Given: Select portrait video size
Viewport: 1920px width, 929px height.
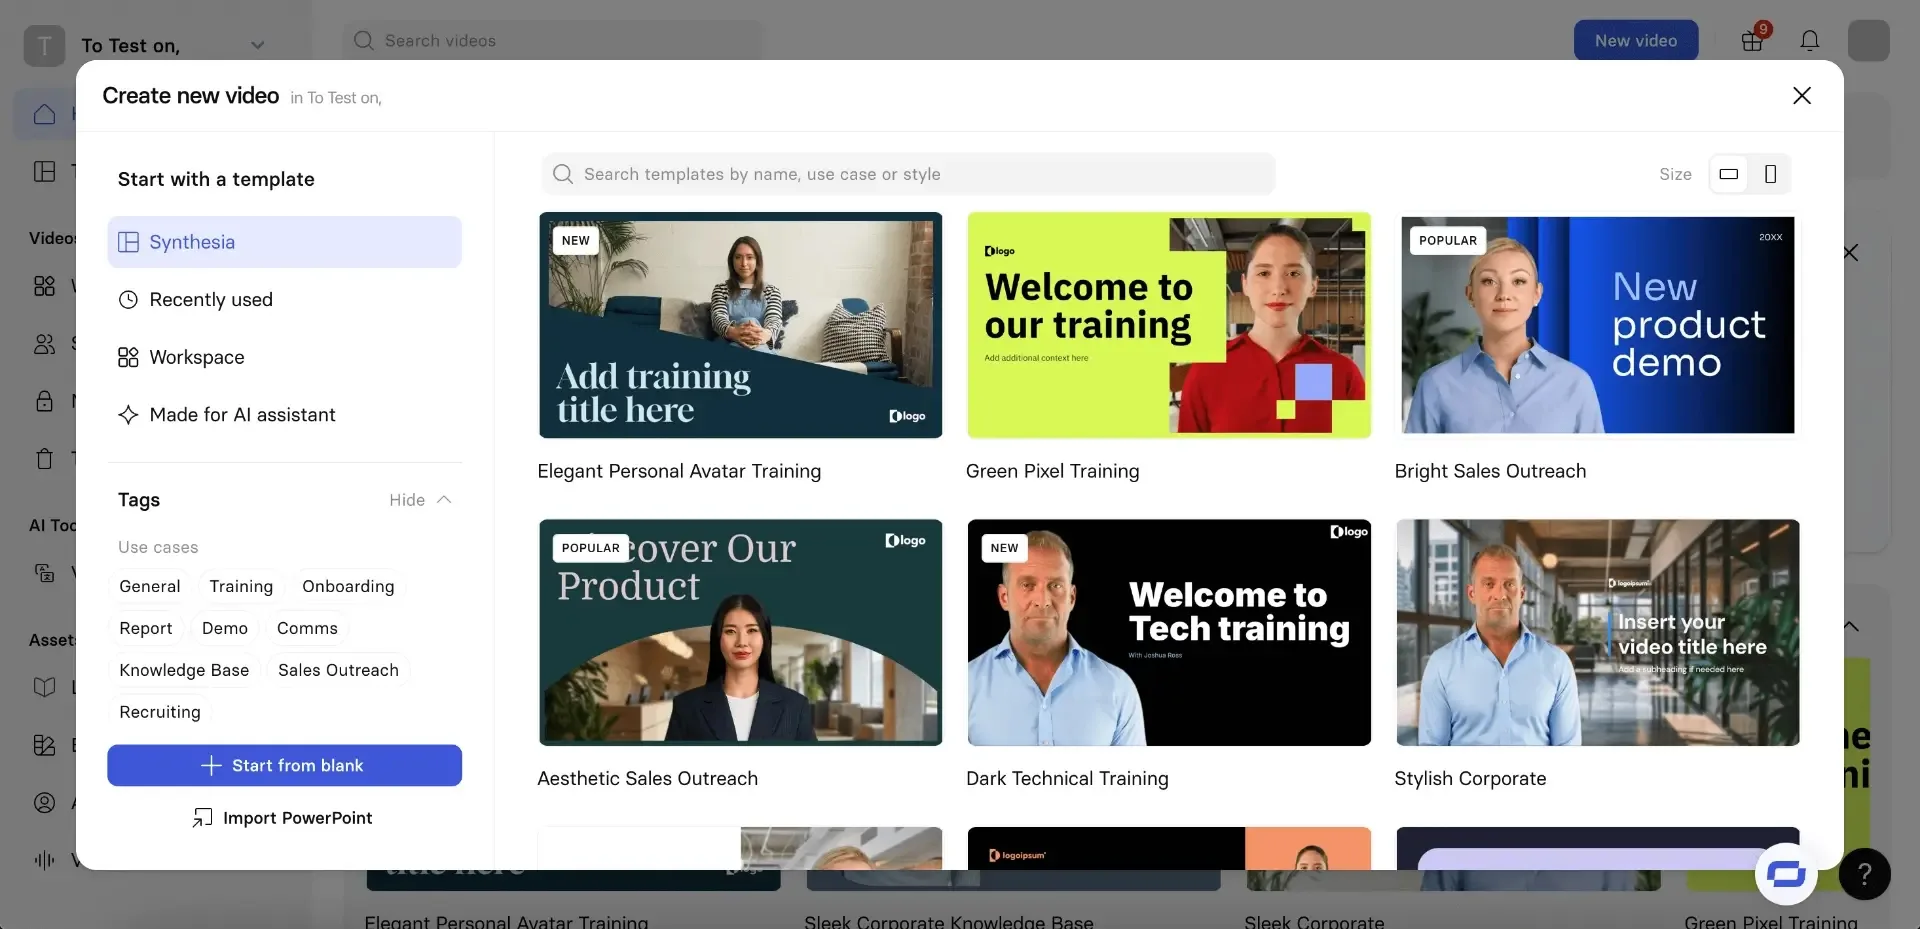Looking at the screenshot, I should point(1770,174).
